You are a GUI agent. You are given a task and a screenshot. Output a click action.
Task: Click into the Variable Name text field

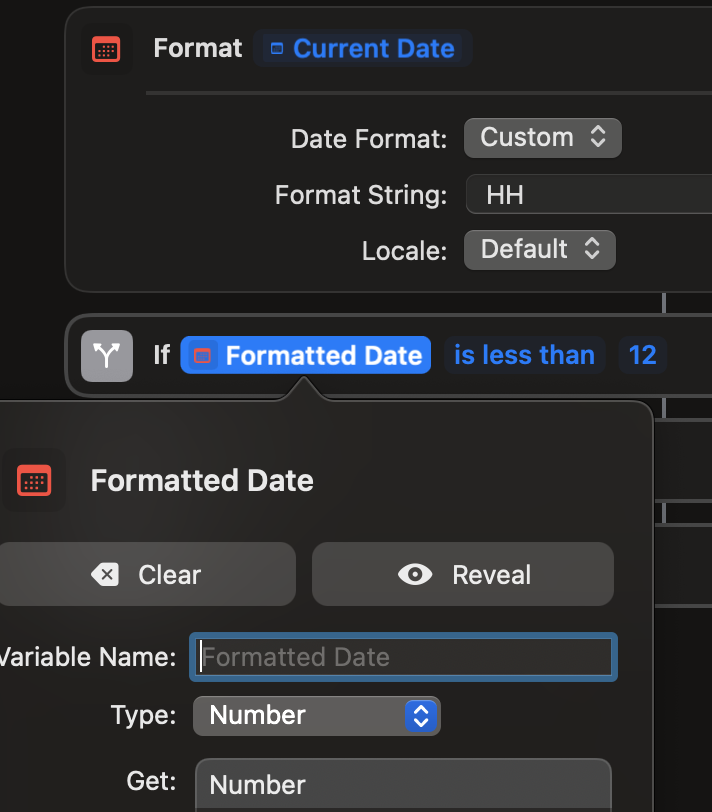point(403,657)
